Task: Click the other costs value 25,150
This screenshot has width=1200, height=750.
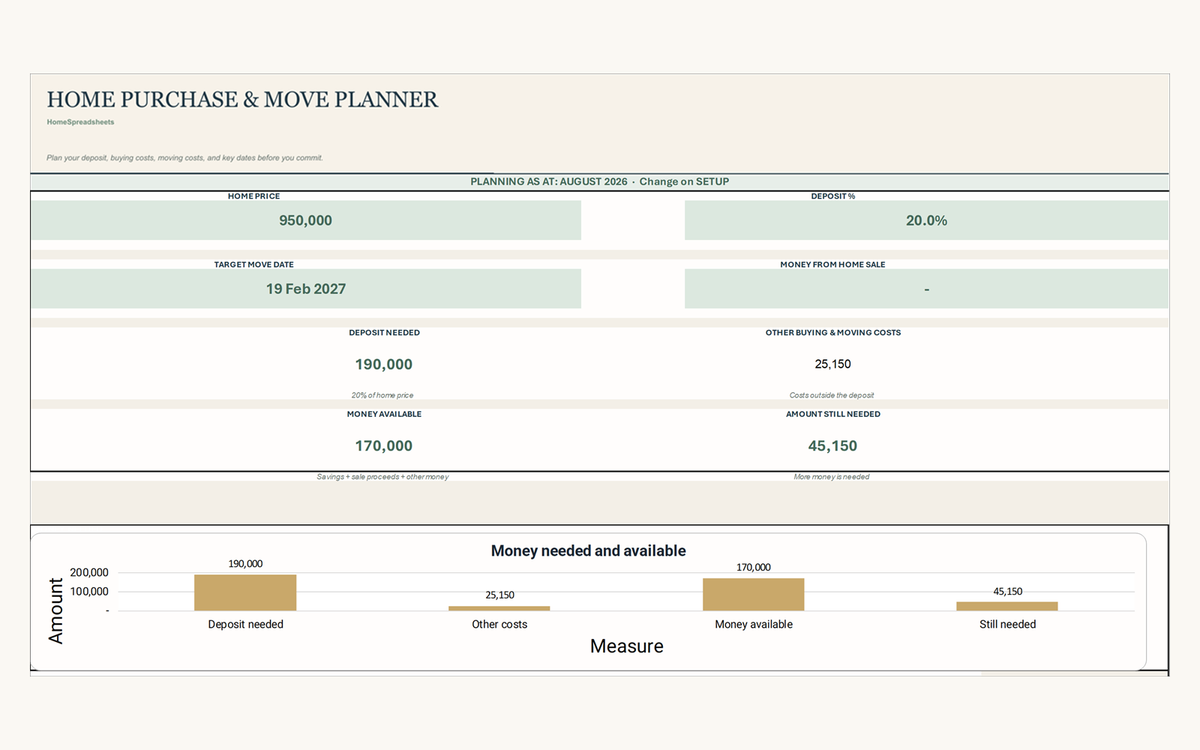Action: [833, 364]
